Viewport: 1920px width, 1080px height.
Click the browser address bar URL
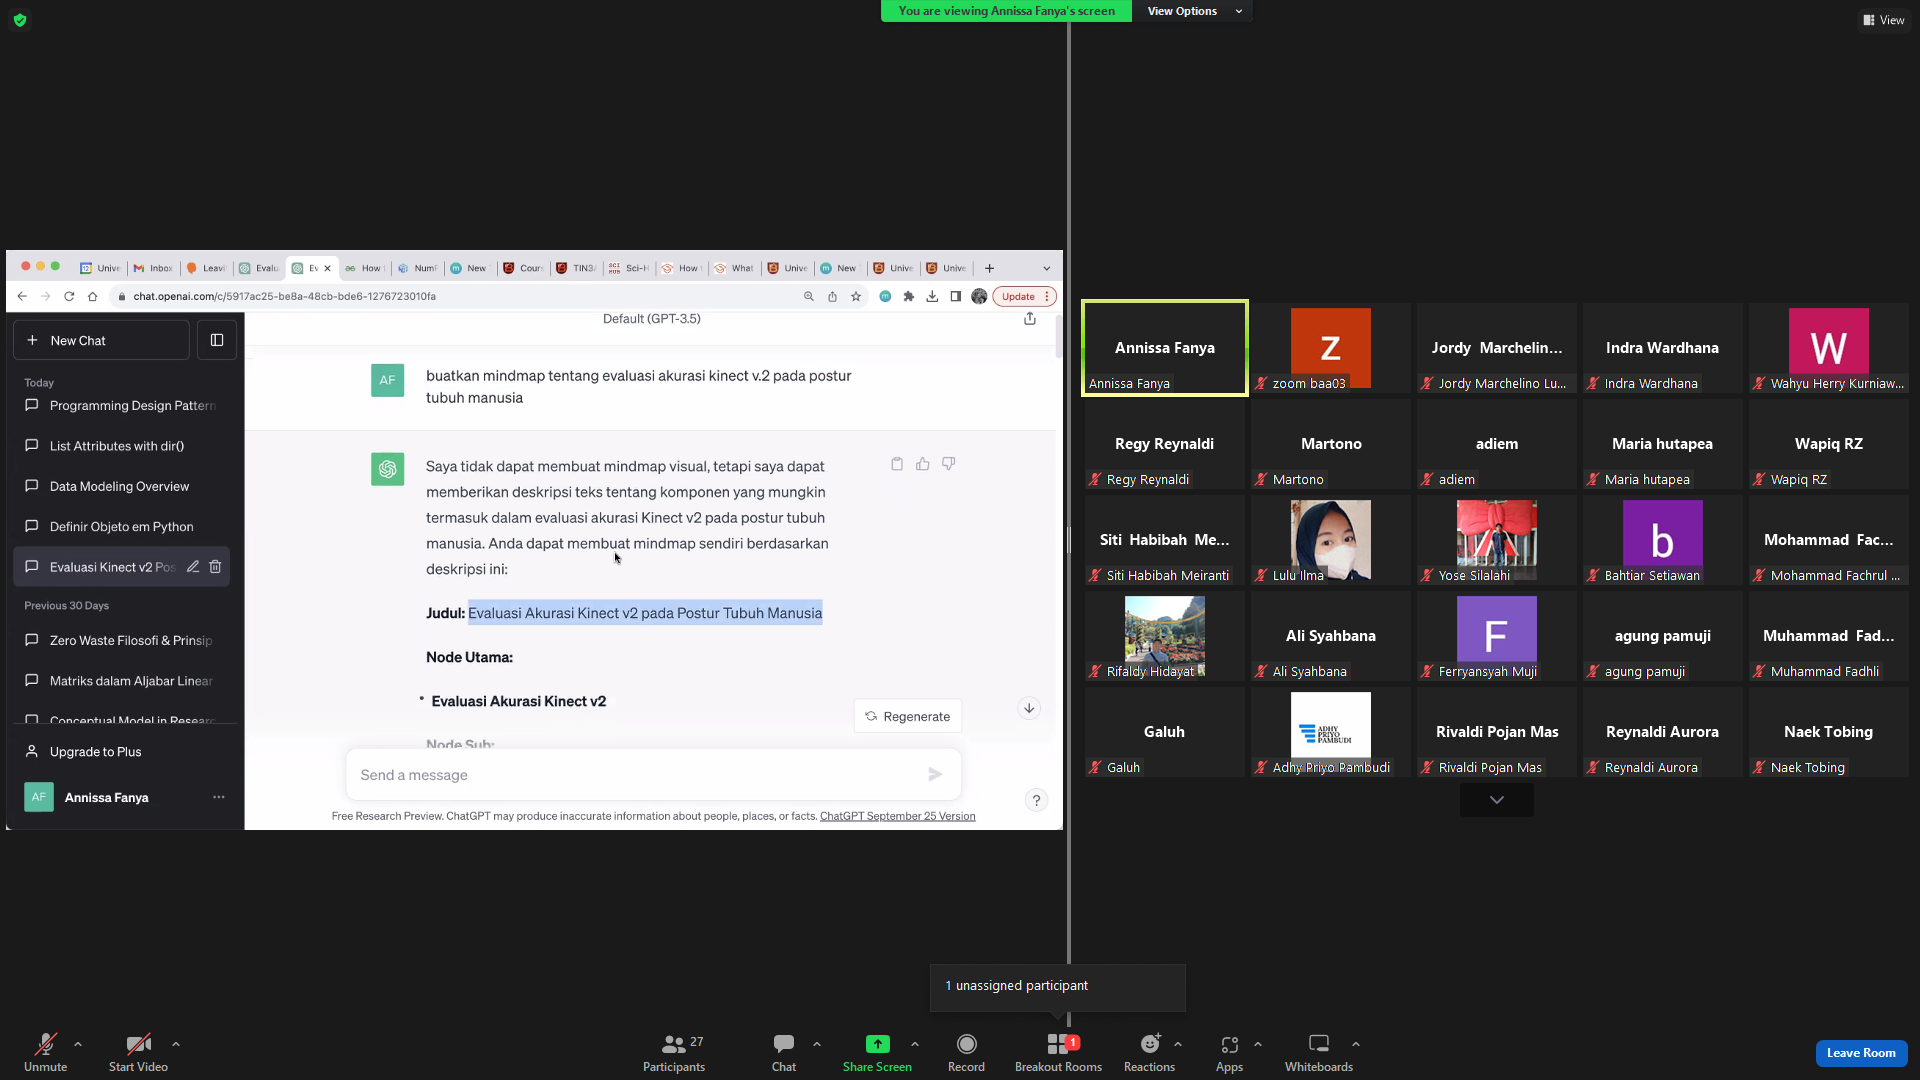coord(285,296)
